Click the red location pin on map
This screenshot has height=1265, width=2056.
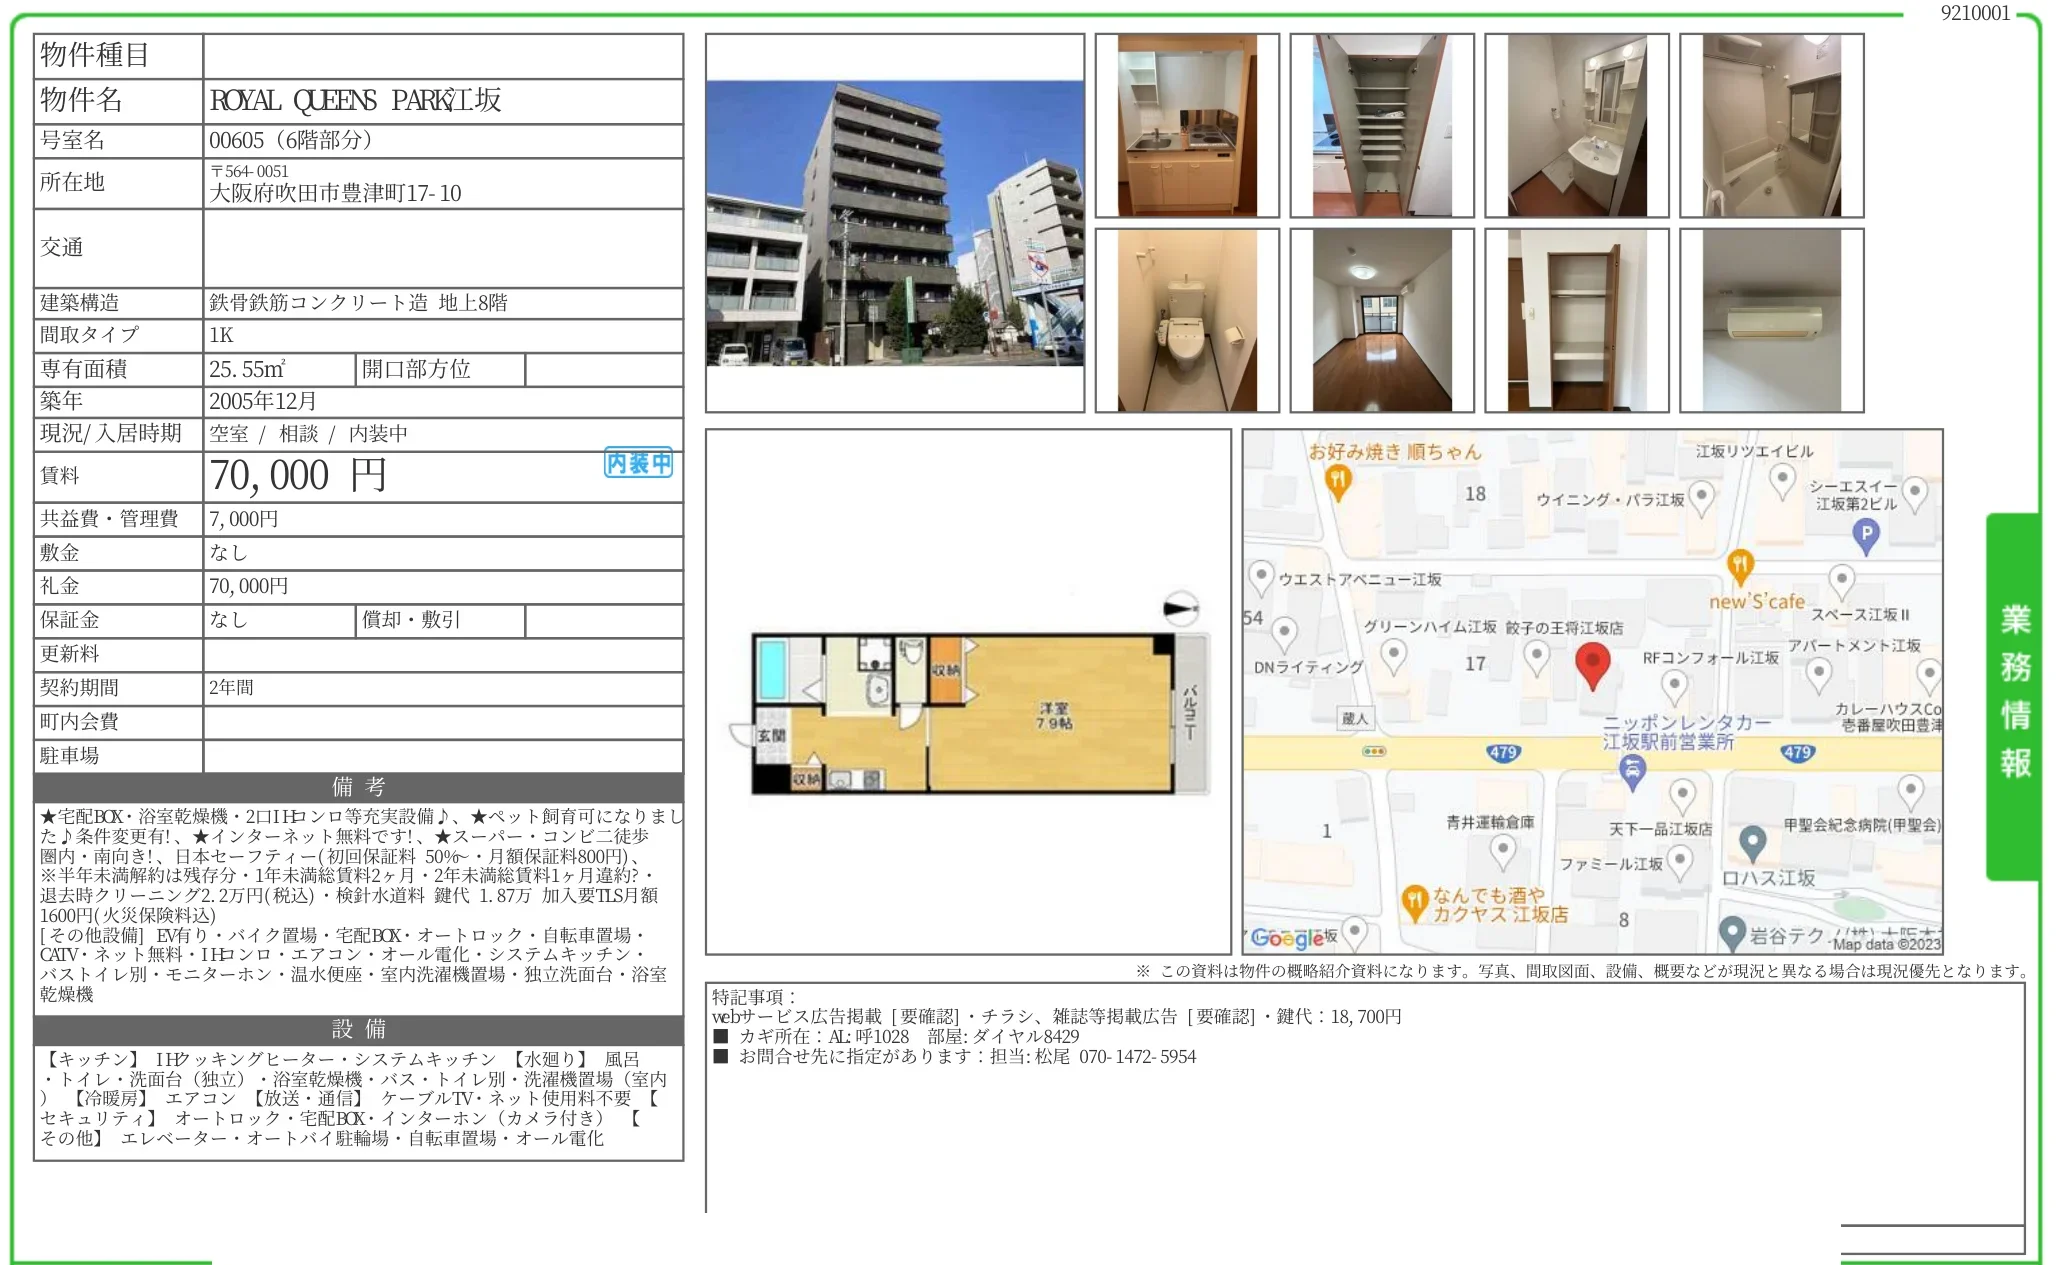click(1592, 663)
